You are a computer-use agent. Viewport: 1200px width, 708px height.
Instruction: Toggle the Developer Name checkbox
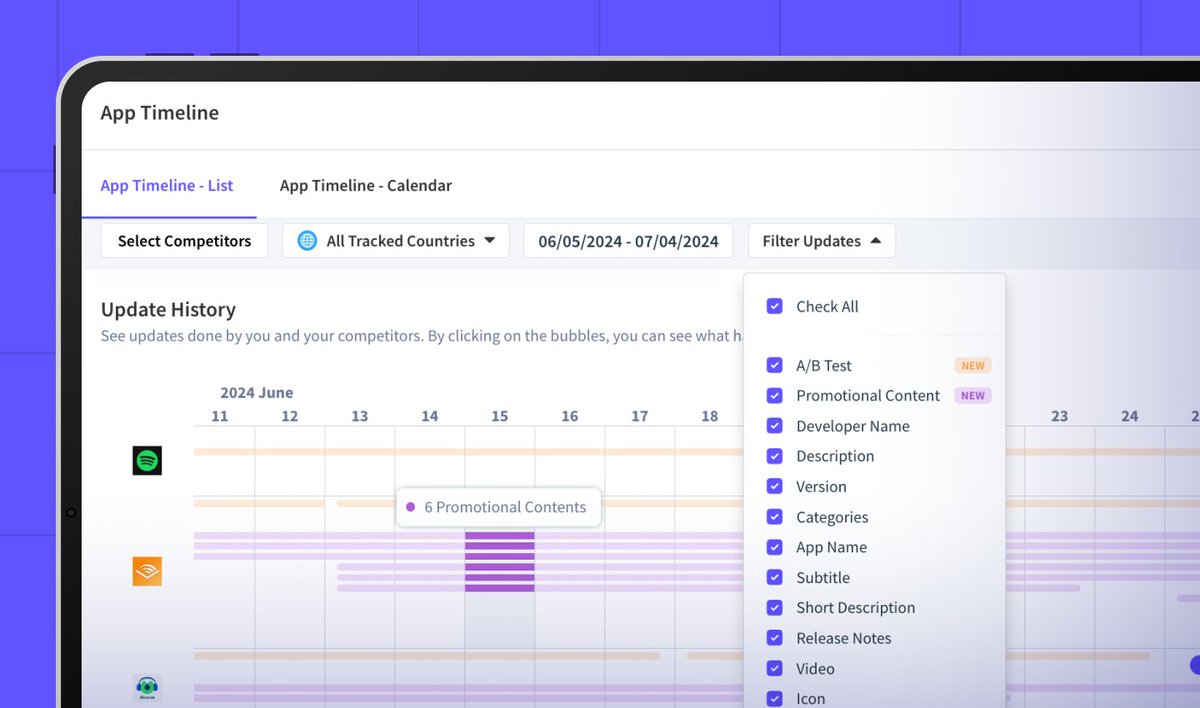pos(774,425)
